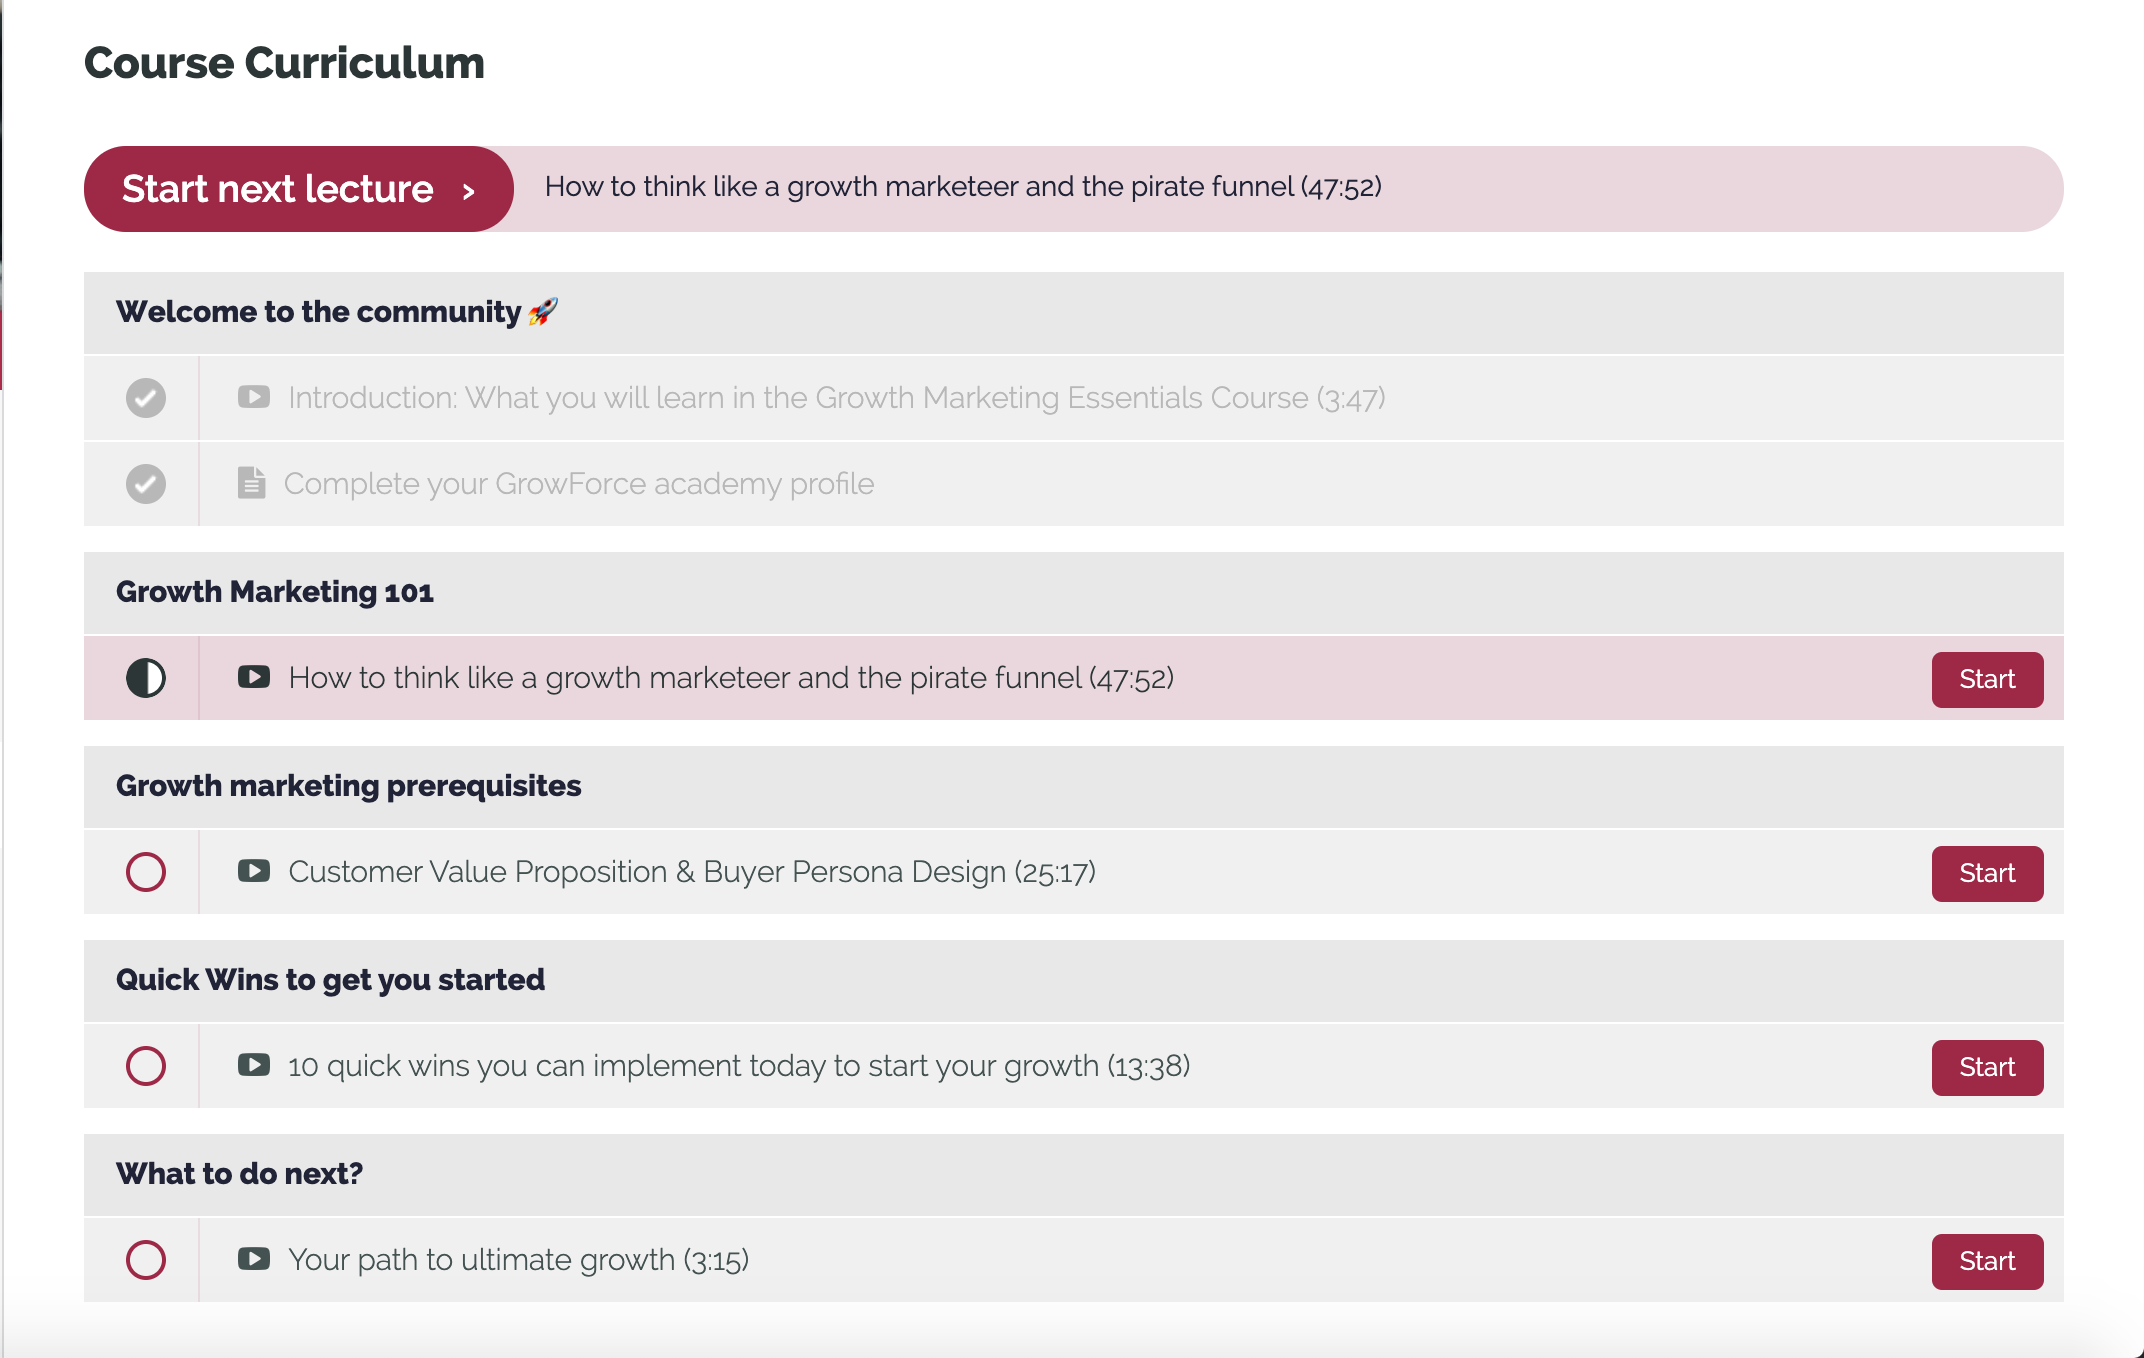Click the chevron arrow inside Start next lecture
Screen dimensions: 2144x1358
468,189
